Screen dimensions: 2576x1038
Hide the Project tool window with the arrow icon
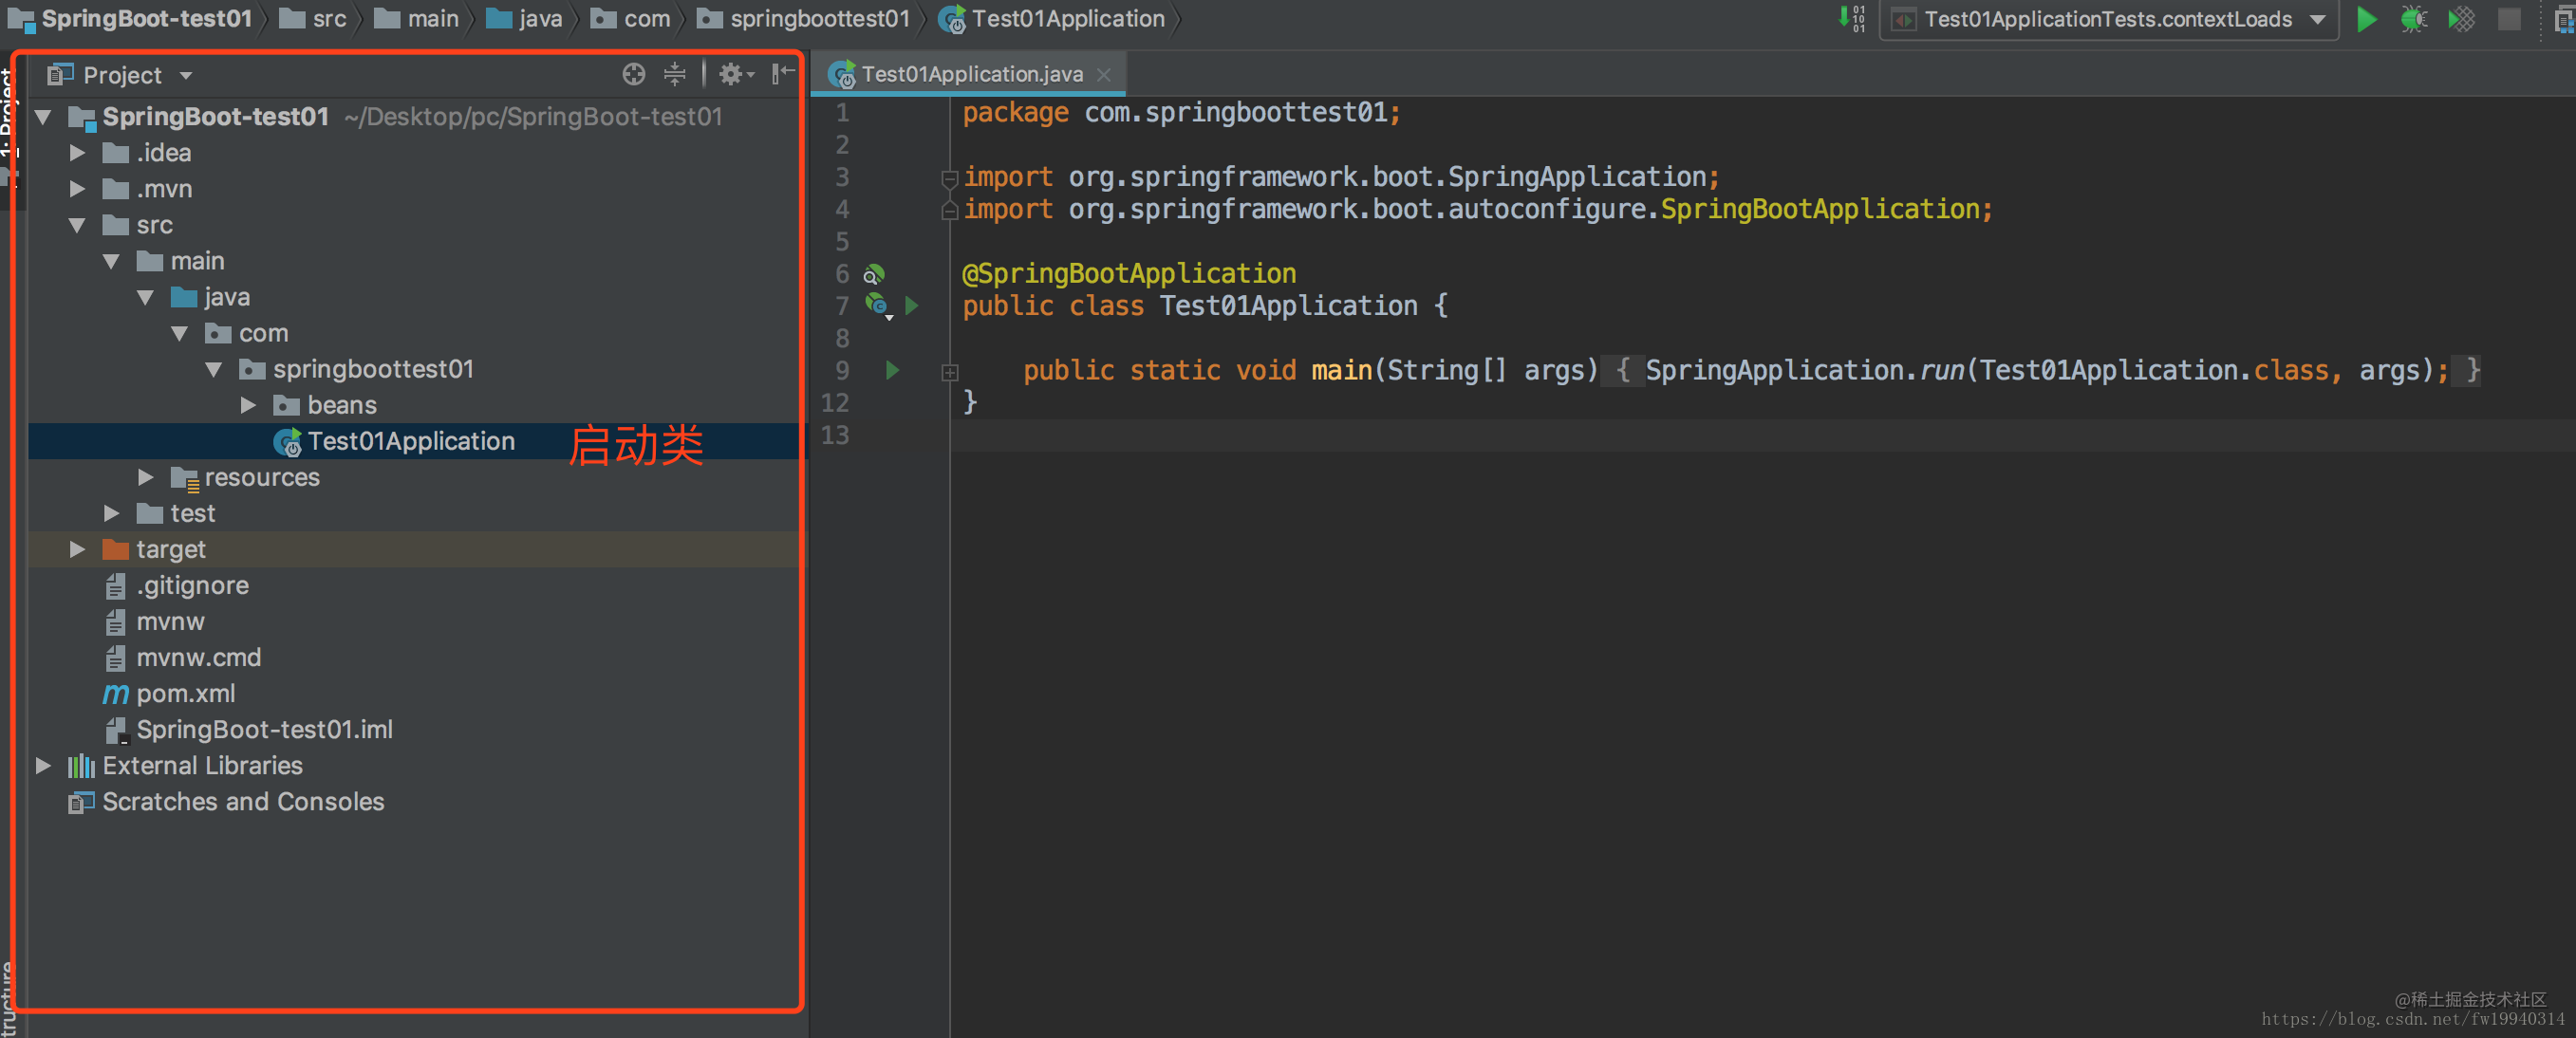(783, 74)
